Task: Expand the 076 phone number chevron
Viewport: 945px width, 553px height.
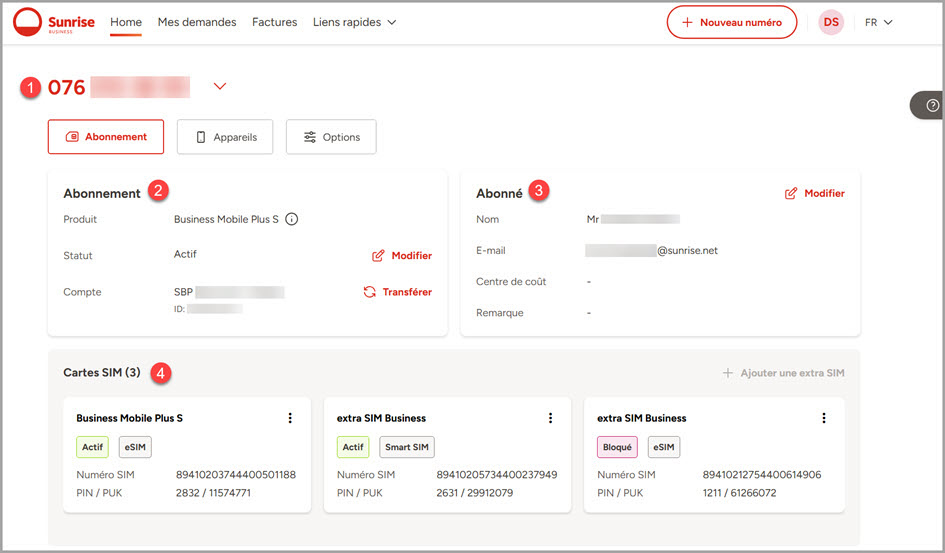Action: click(x=221, y=87)
